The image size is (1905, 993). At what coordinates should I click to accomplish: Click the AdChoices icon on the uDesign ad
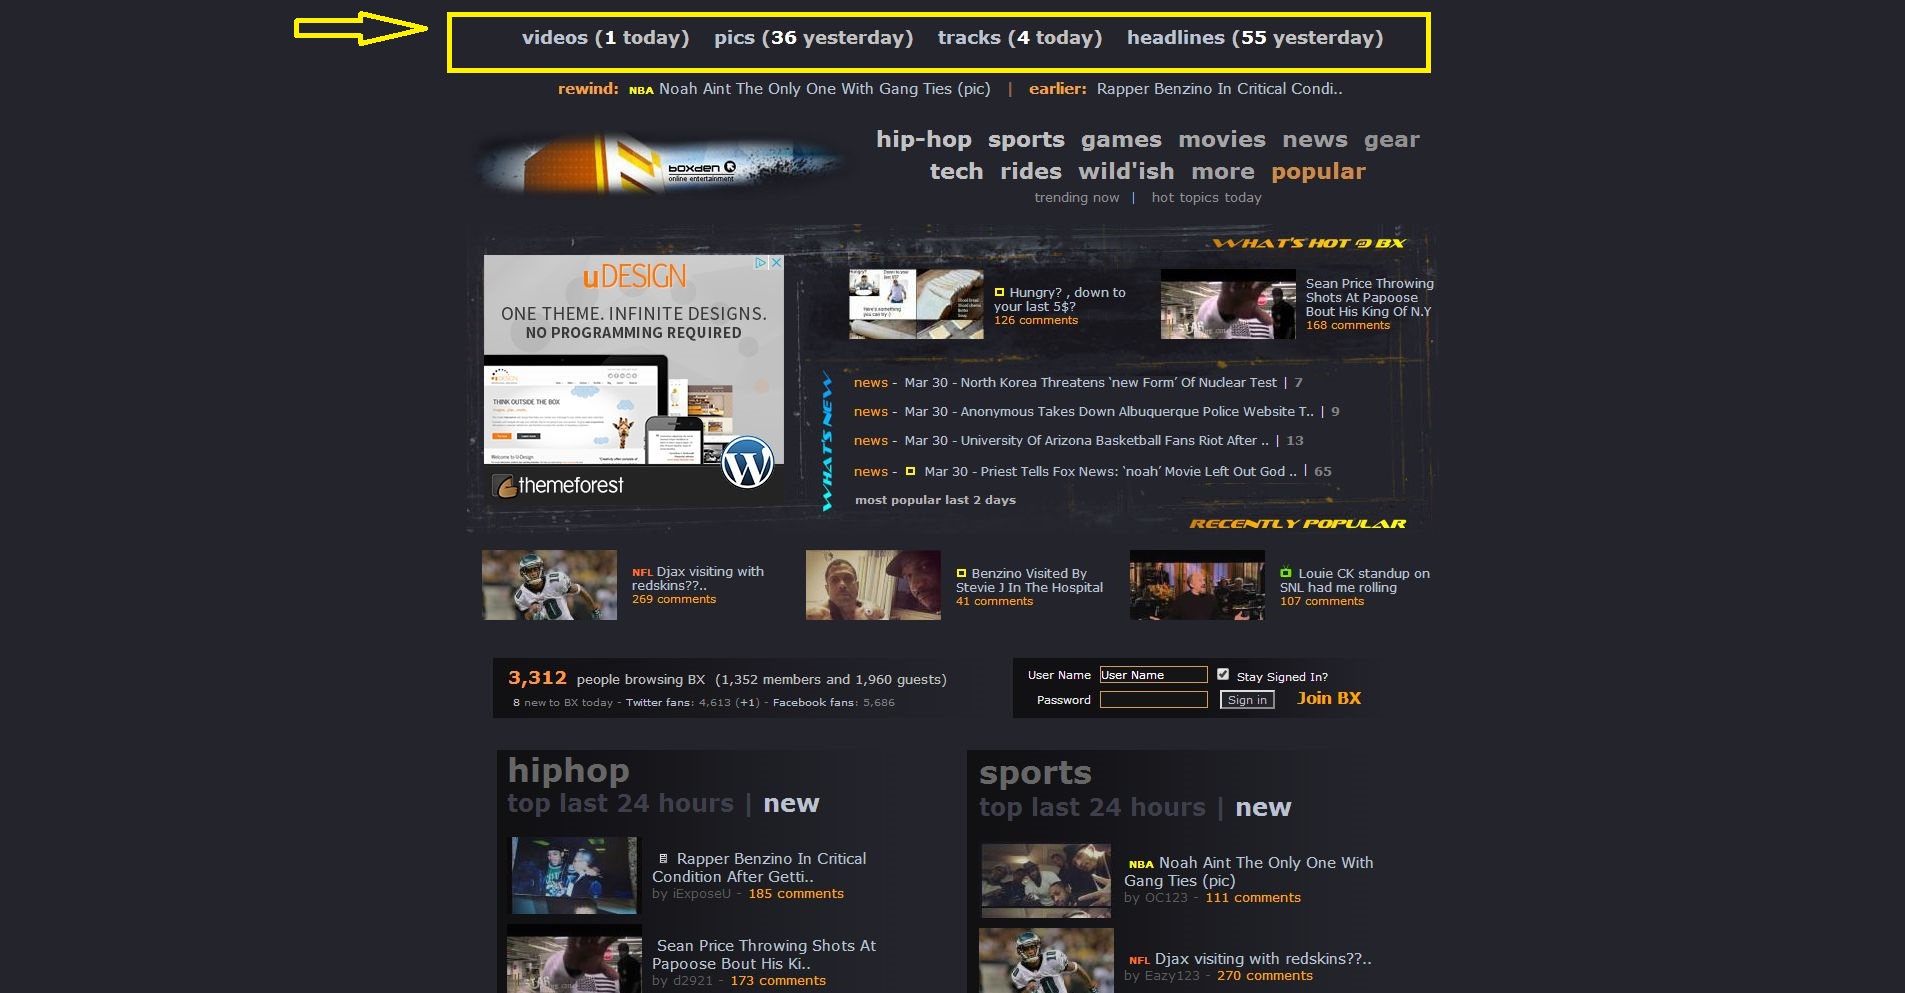(761, 263)
